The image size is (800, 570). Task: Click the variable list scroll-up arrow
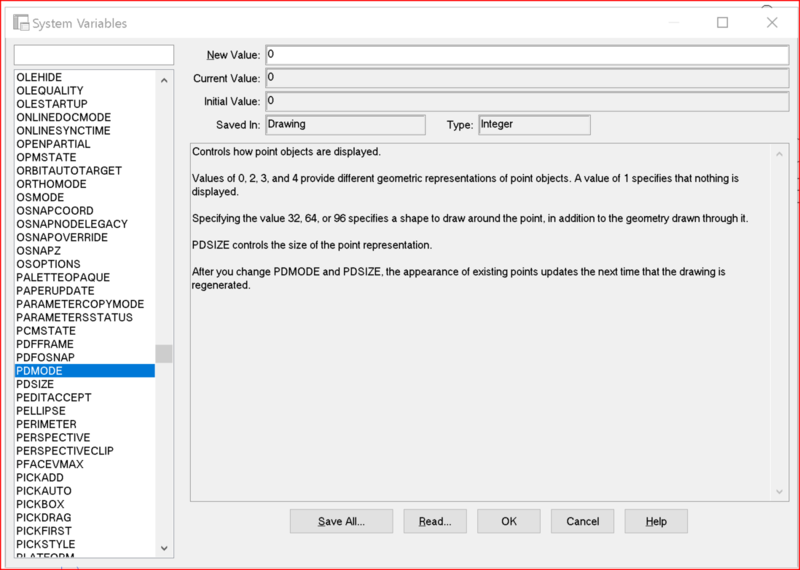point(164,81)
